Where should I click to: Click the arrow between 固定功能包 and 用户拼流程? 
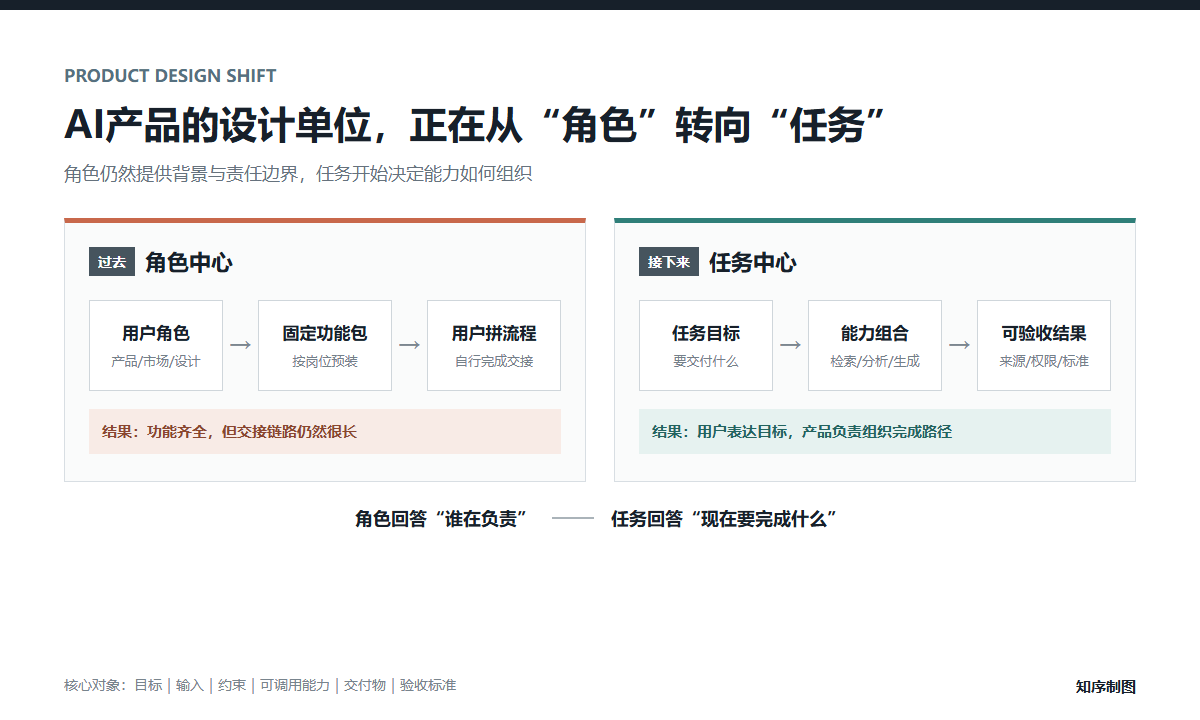click(409, 345)
